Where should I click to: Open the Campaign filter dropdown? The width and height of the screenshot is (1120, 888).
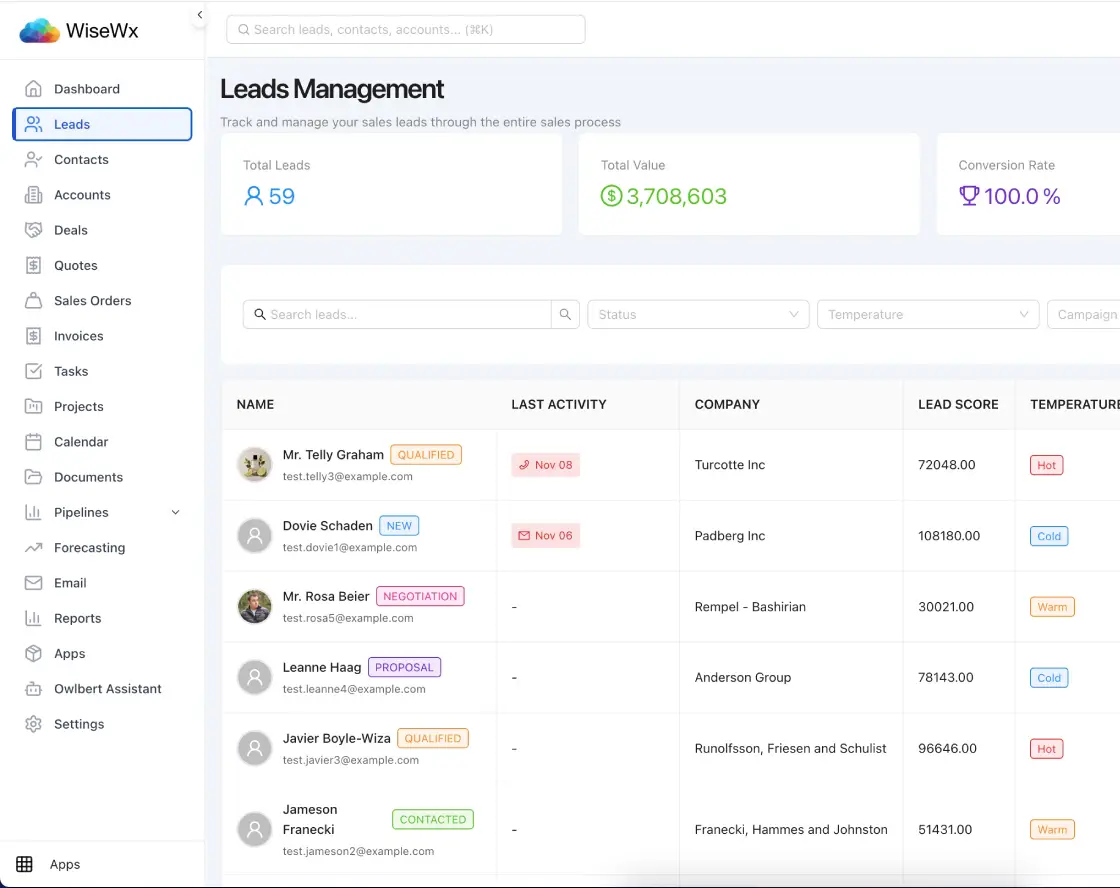[1085, 315]
